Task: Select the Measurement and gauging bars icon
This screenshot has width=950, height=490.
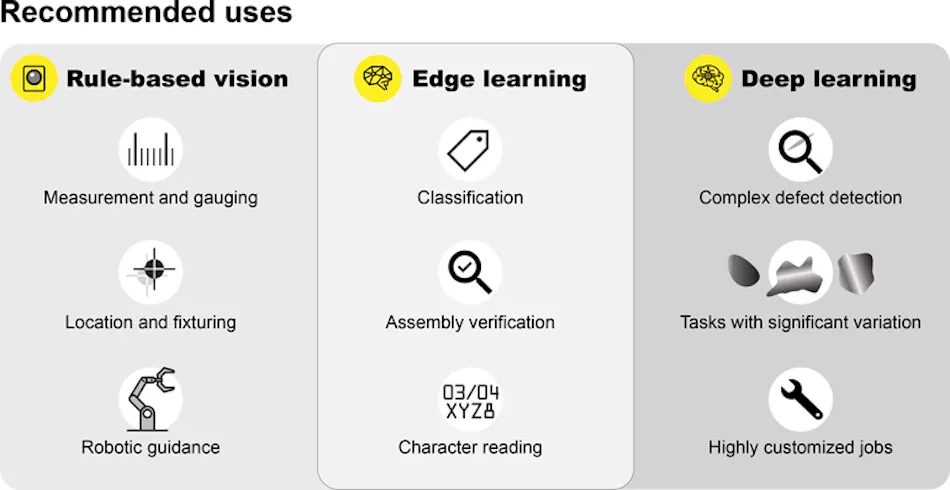Action: pos(151,150)
